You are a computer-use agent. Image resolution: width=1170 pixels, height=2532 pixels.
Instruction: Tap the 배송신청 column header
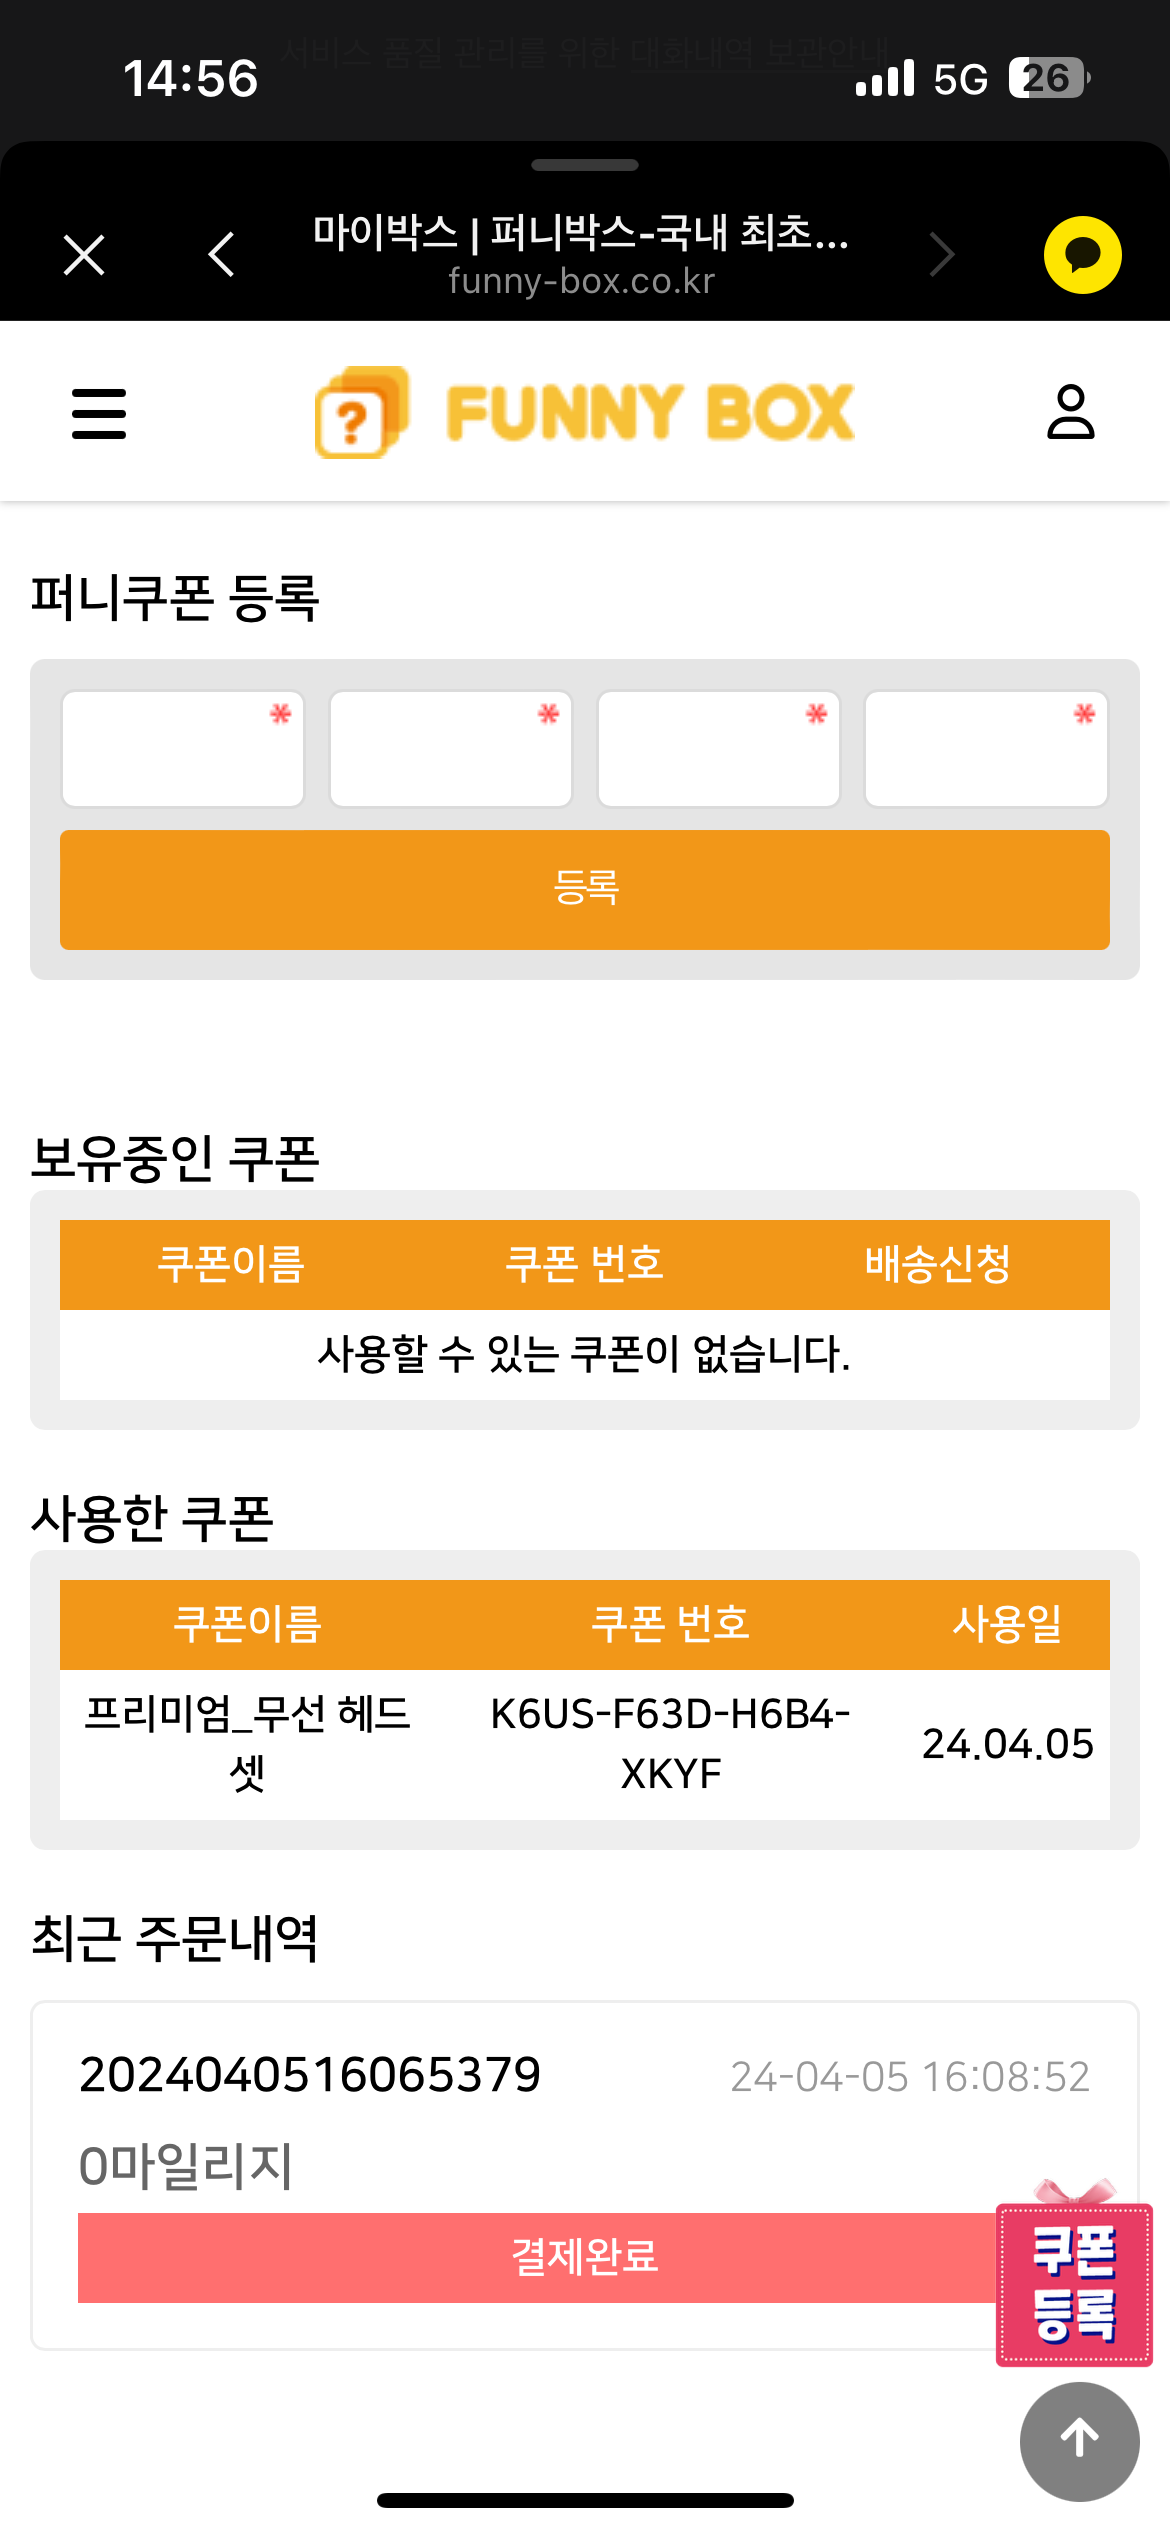coord(937,1264)
